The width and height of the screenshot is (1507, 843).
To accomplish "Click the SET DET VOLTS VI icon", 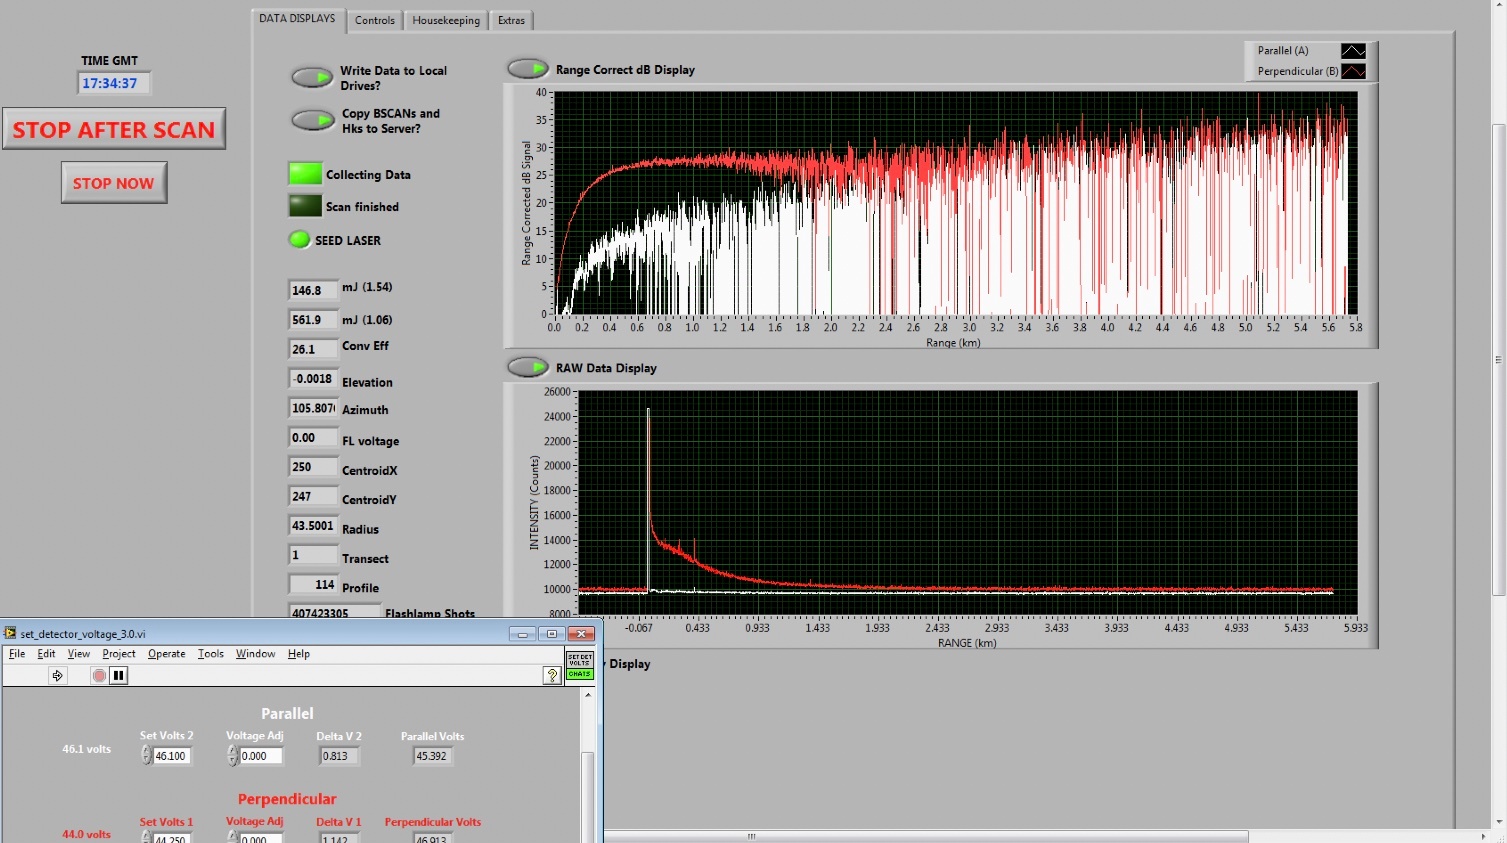I will coord(579,665).
